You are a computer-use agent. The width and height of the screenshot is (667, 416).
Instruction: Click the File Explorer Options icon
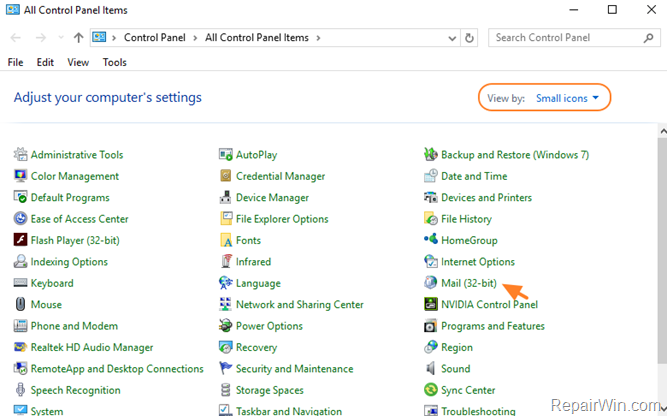[226, 219]
